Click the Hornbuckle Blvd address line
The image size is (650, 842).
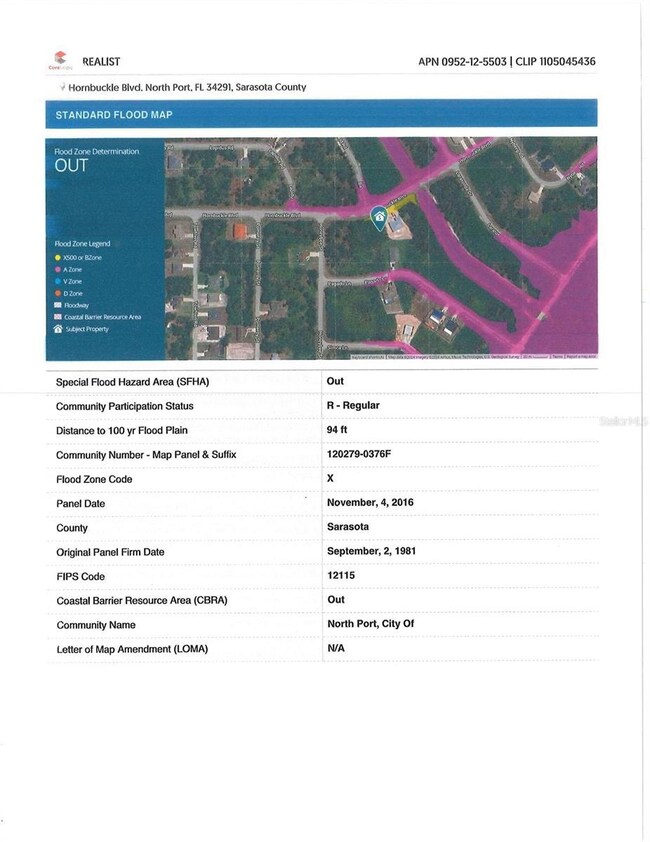pos(187,87)
